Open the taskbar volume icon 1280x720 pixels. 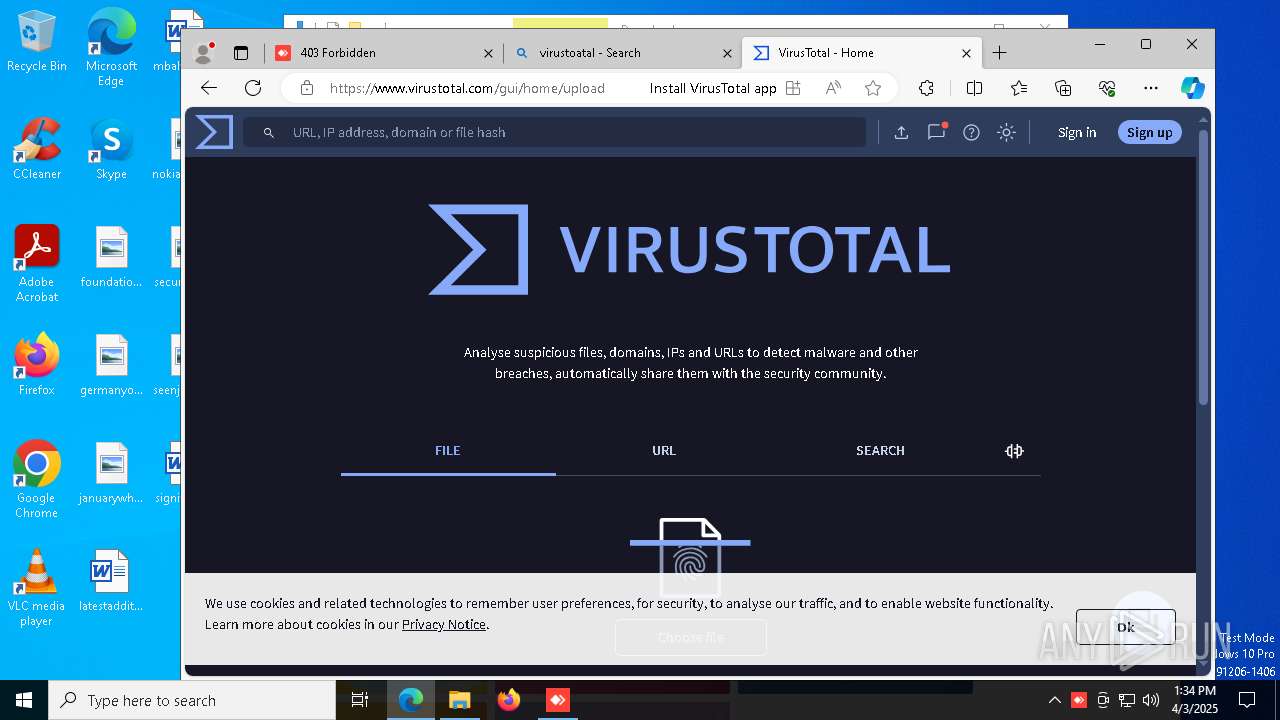(1151, 700)
